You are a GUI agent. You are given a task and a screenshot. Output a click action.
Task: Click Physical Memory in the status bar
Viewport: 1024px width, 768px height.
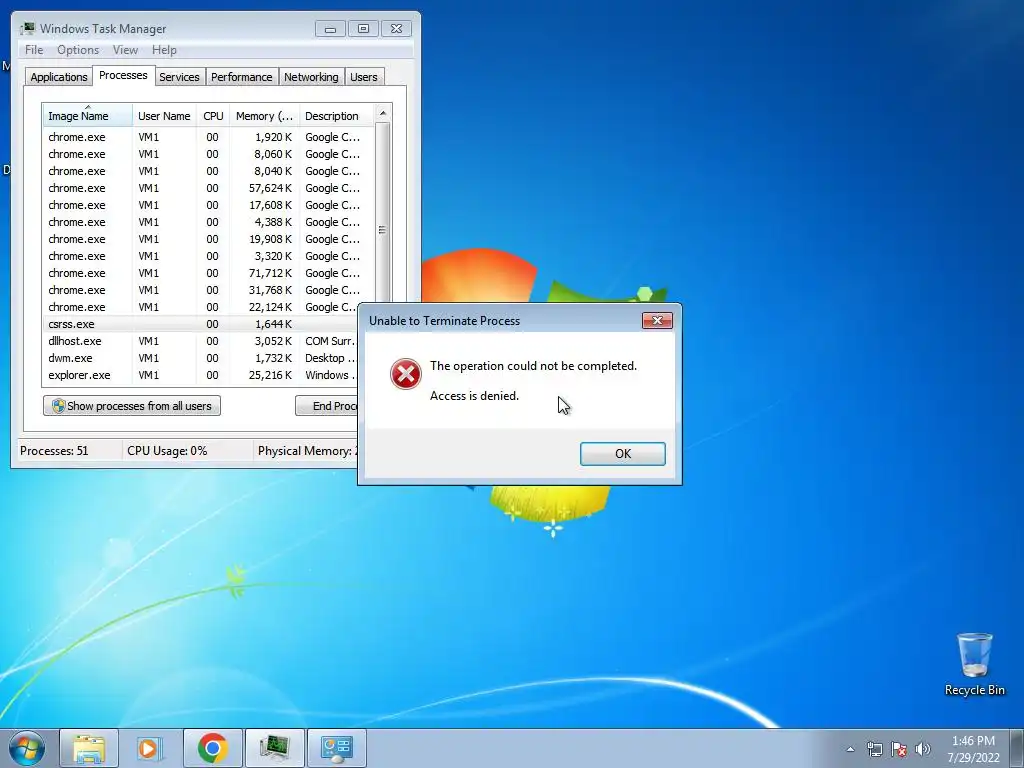(x=307, y=451)
